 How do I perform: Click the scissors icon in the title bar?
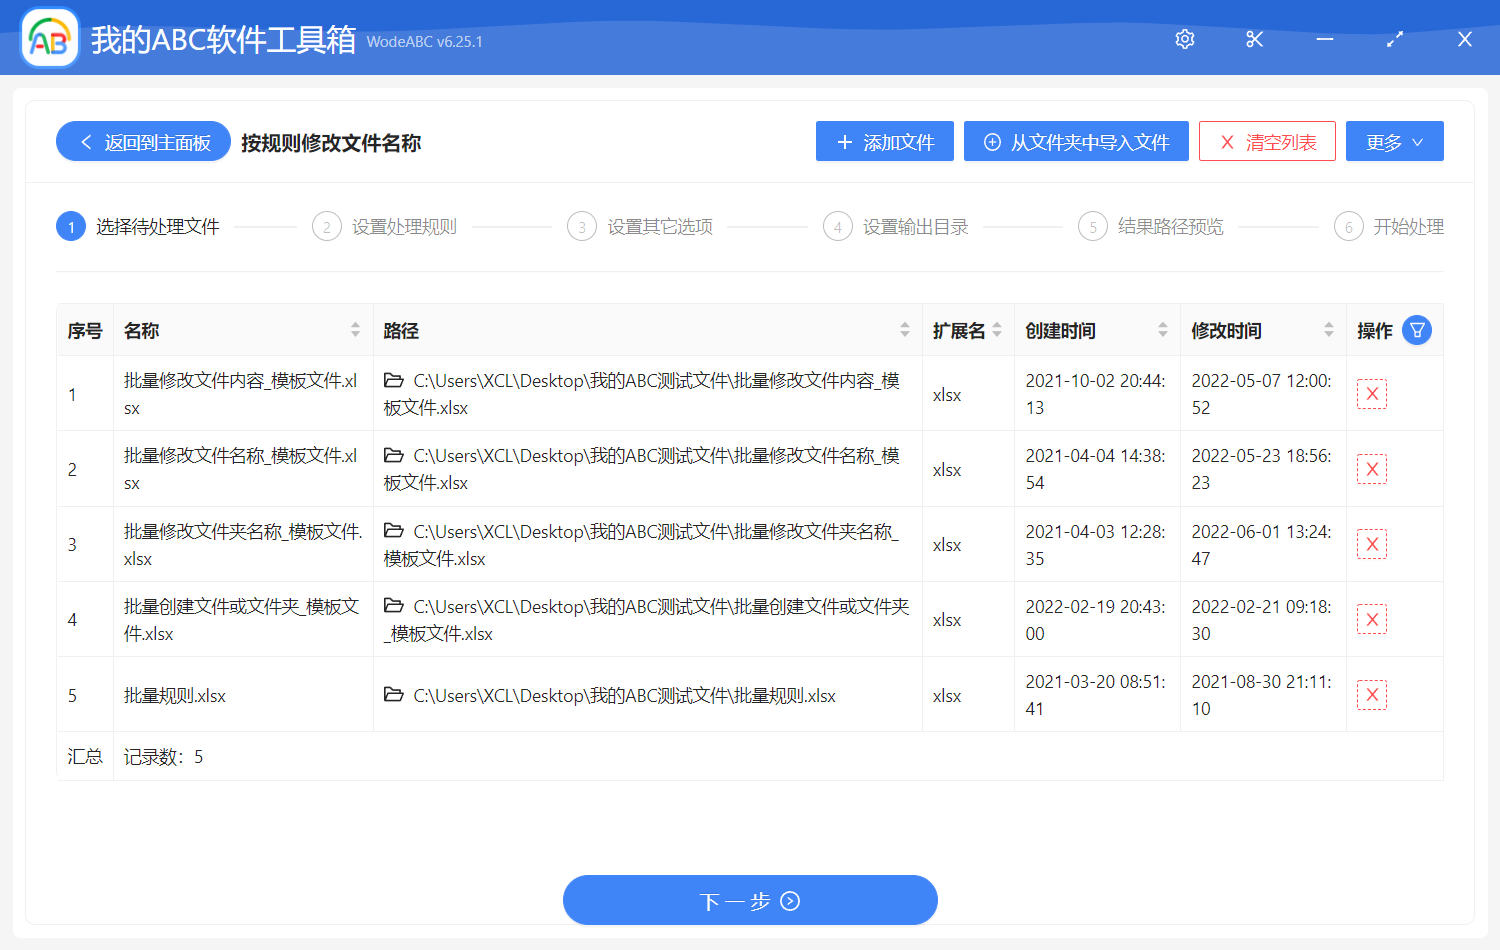(1254, 39)
